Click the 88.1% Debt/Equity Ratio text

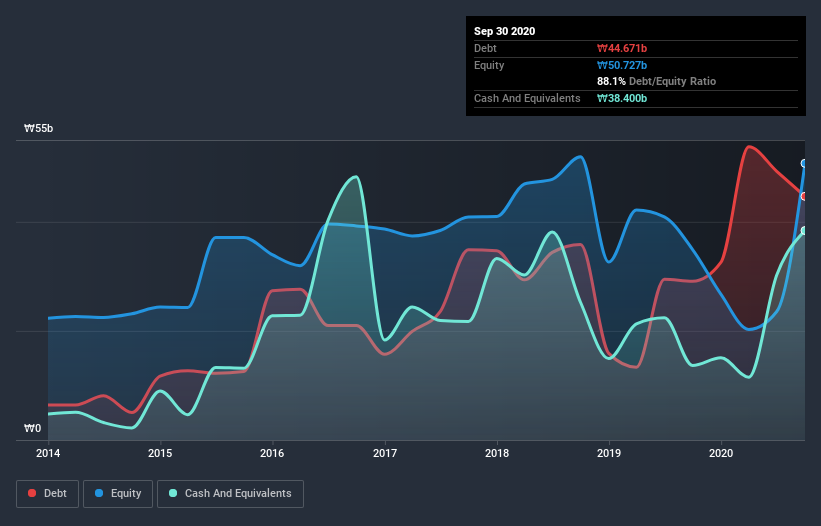pos(657,81)
